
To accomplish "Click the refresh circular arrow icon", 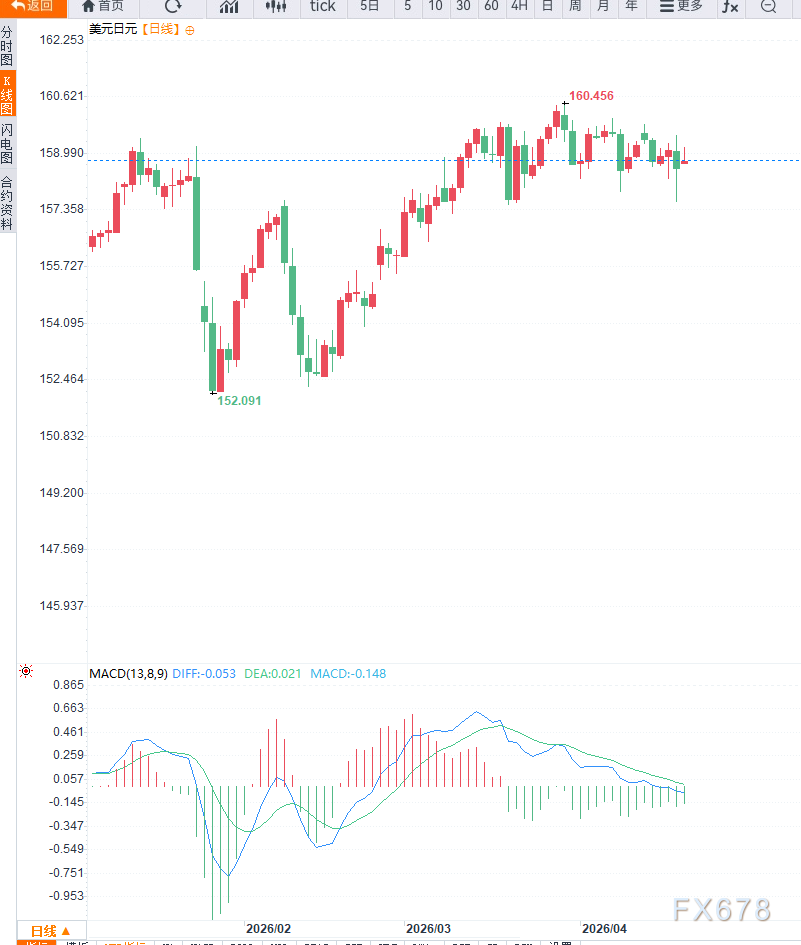I will coord(173,7).
